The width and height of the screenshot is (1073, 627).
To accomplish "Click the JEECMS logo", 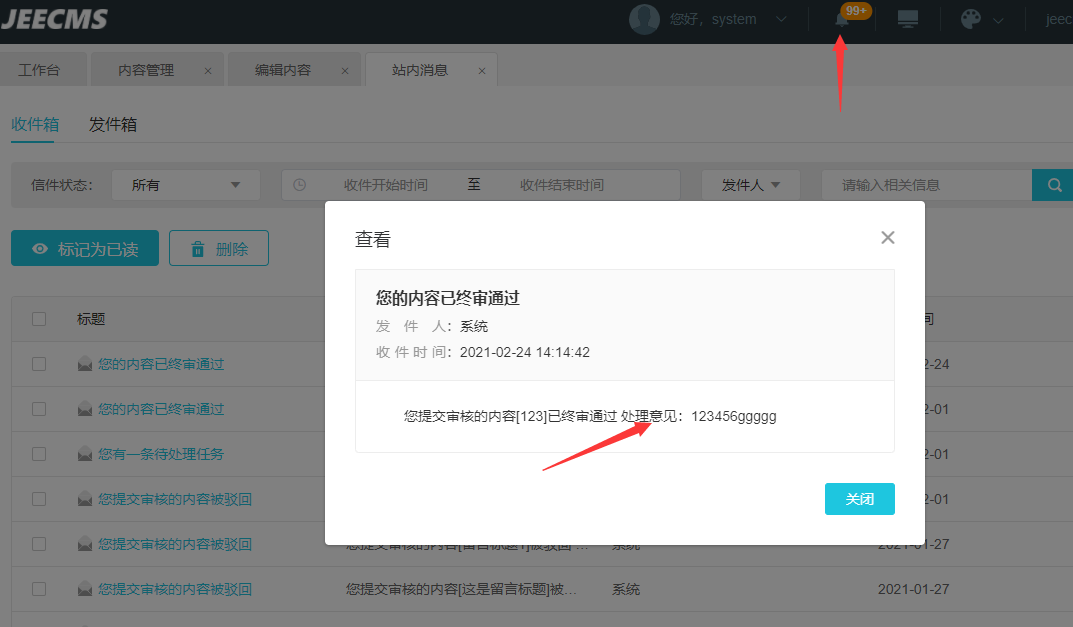I will 55,18.
